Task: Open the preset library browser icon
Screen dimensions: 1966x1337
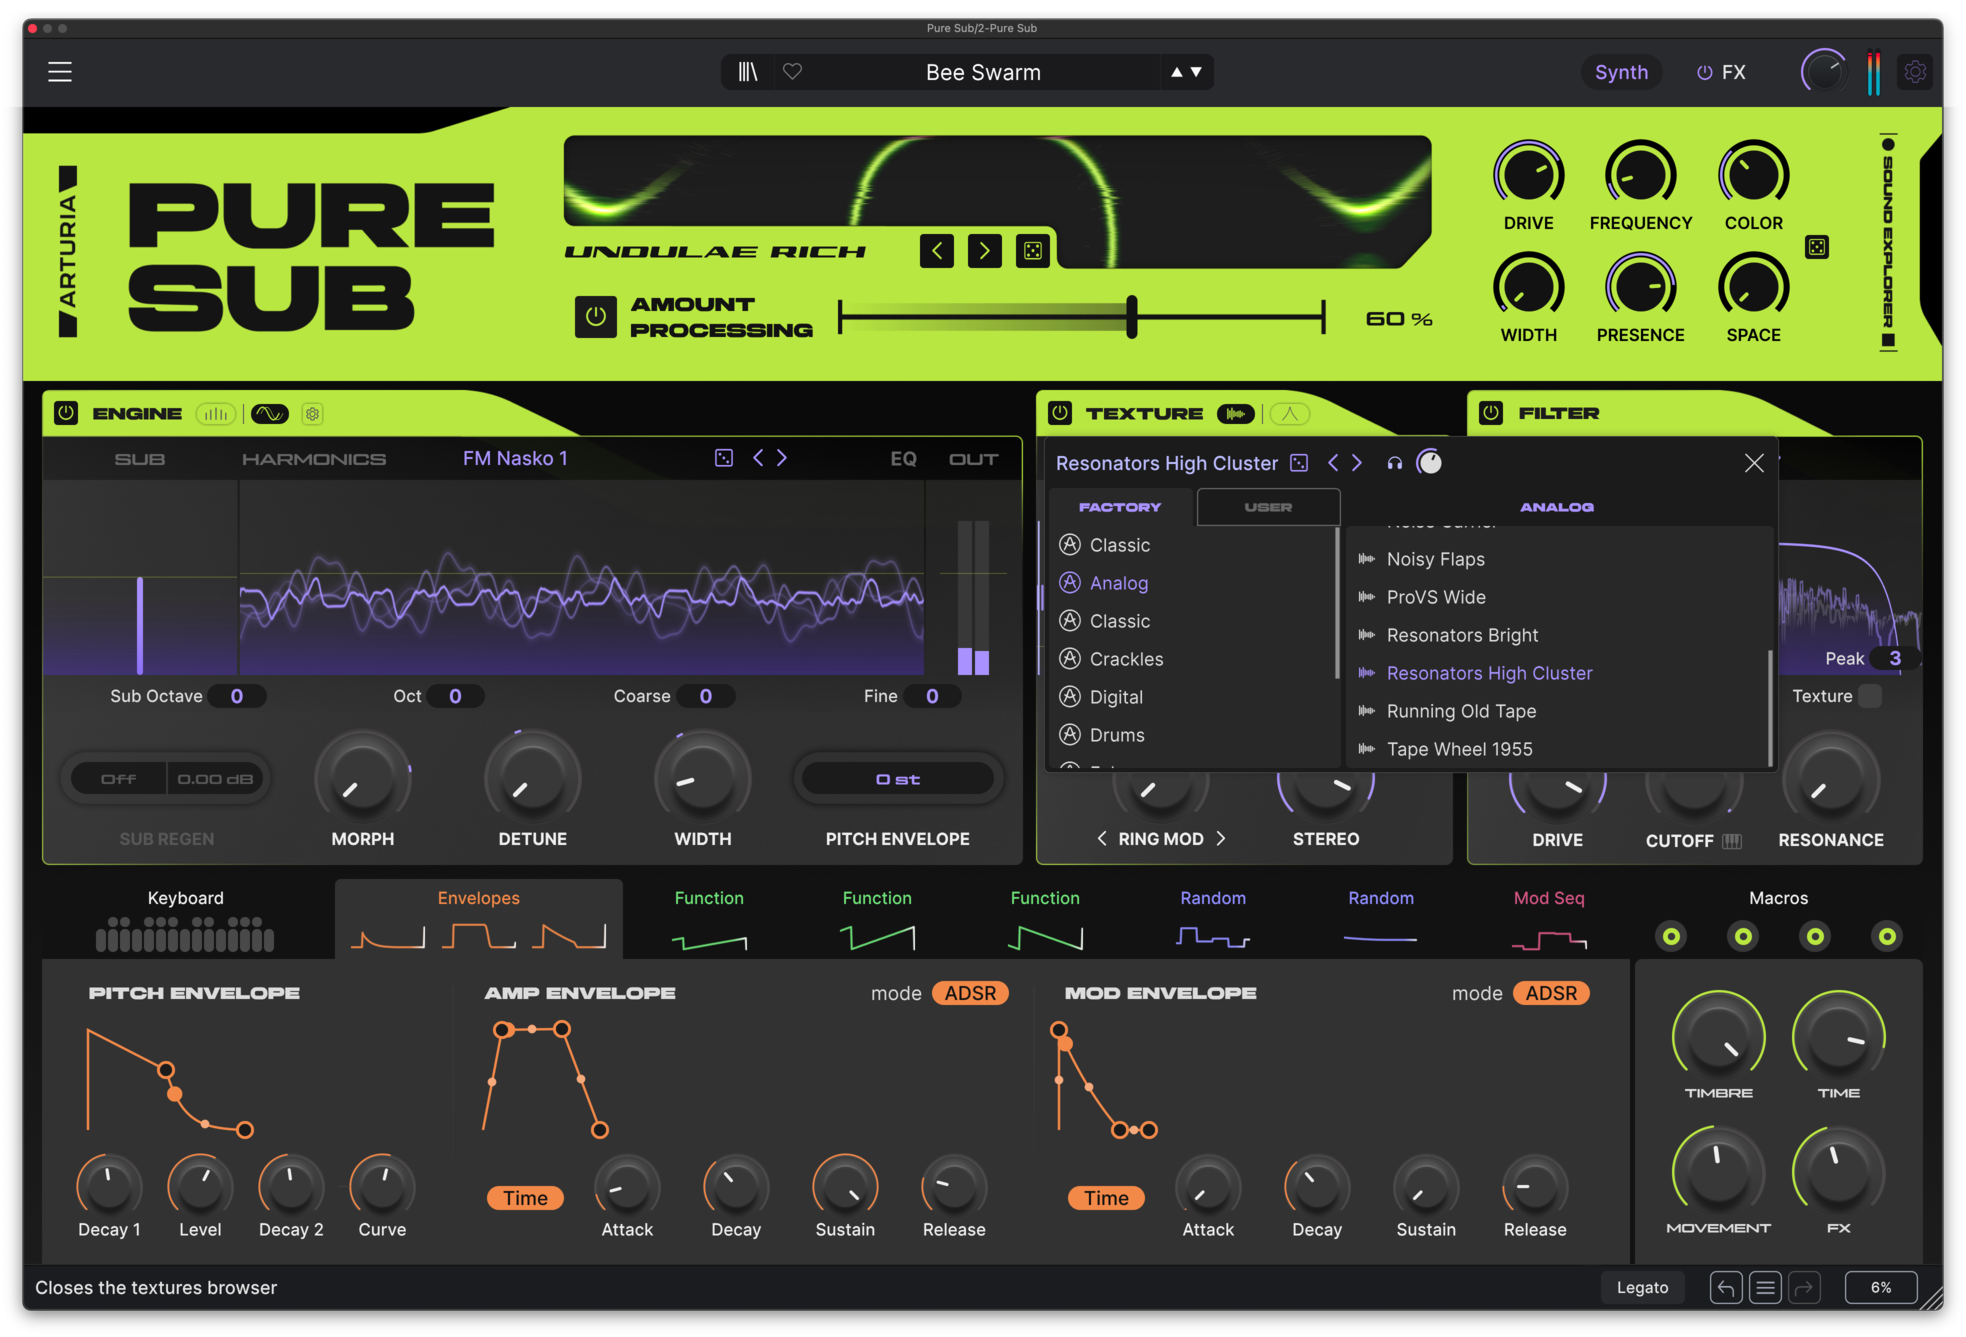Action: 748,72
